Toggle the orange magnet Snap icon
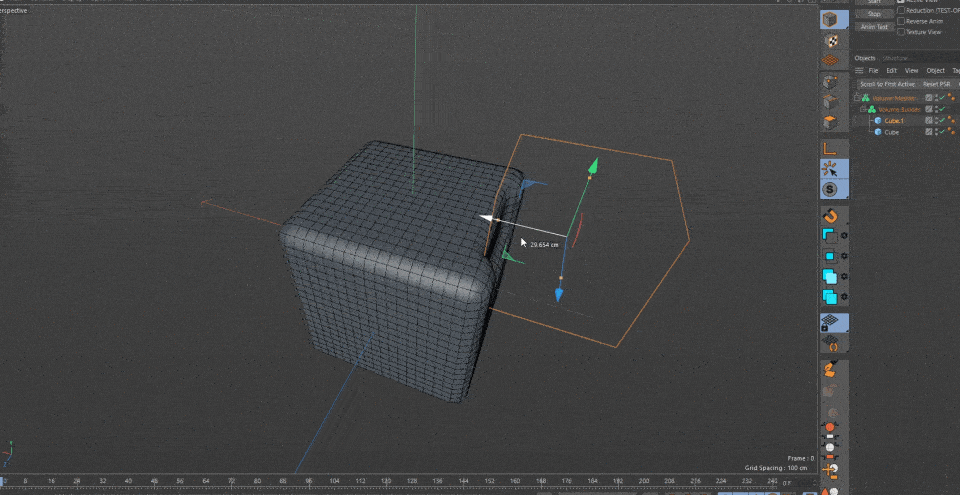Image resolution: width=960 pixels, height=495 pixels. 829,215
